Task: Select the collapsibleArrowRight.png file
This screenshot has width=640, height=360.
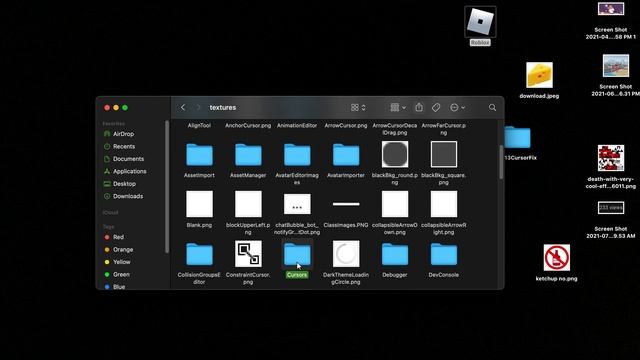Action: point(444,204)
